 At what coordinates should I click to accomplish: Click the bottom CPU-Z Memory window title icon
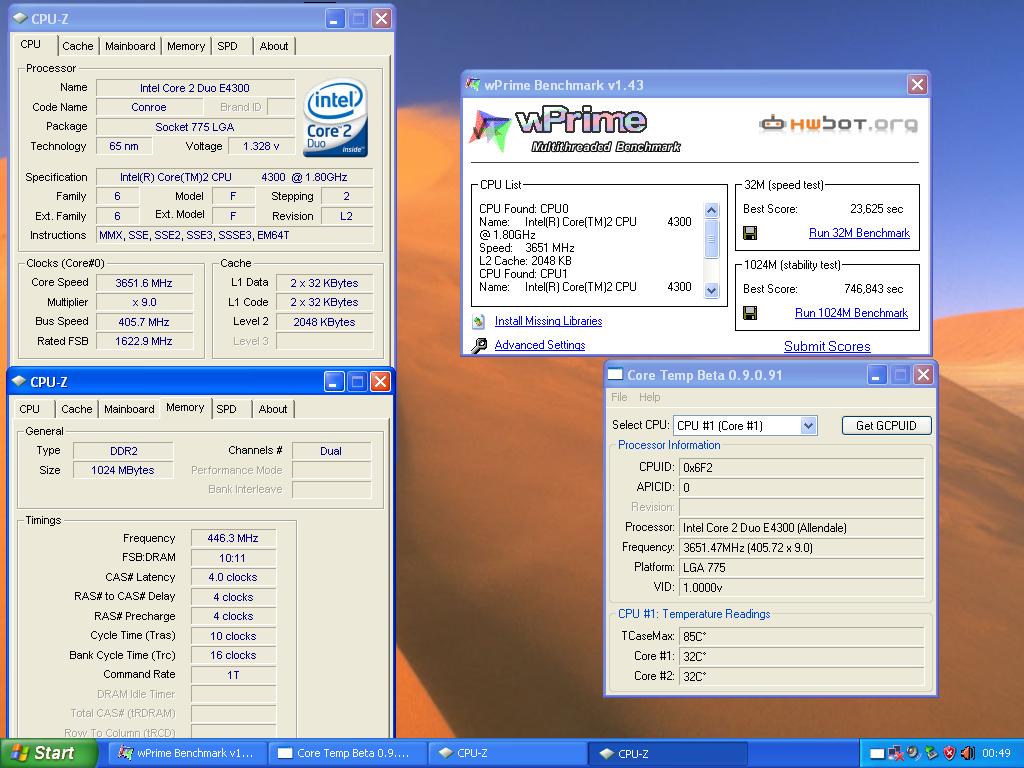click(19, 381)
